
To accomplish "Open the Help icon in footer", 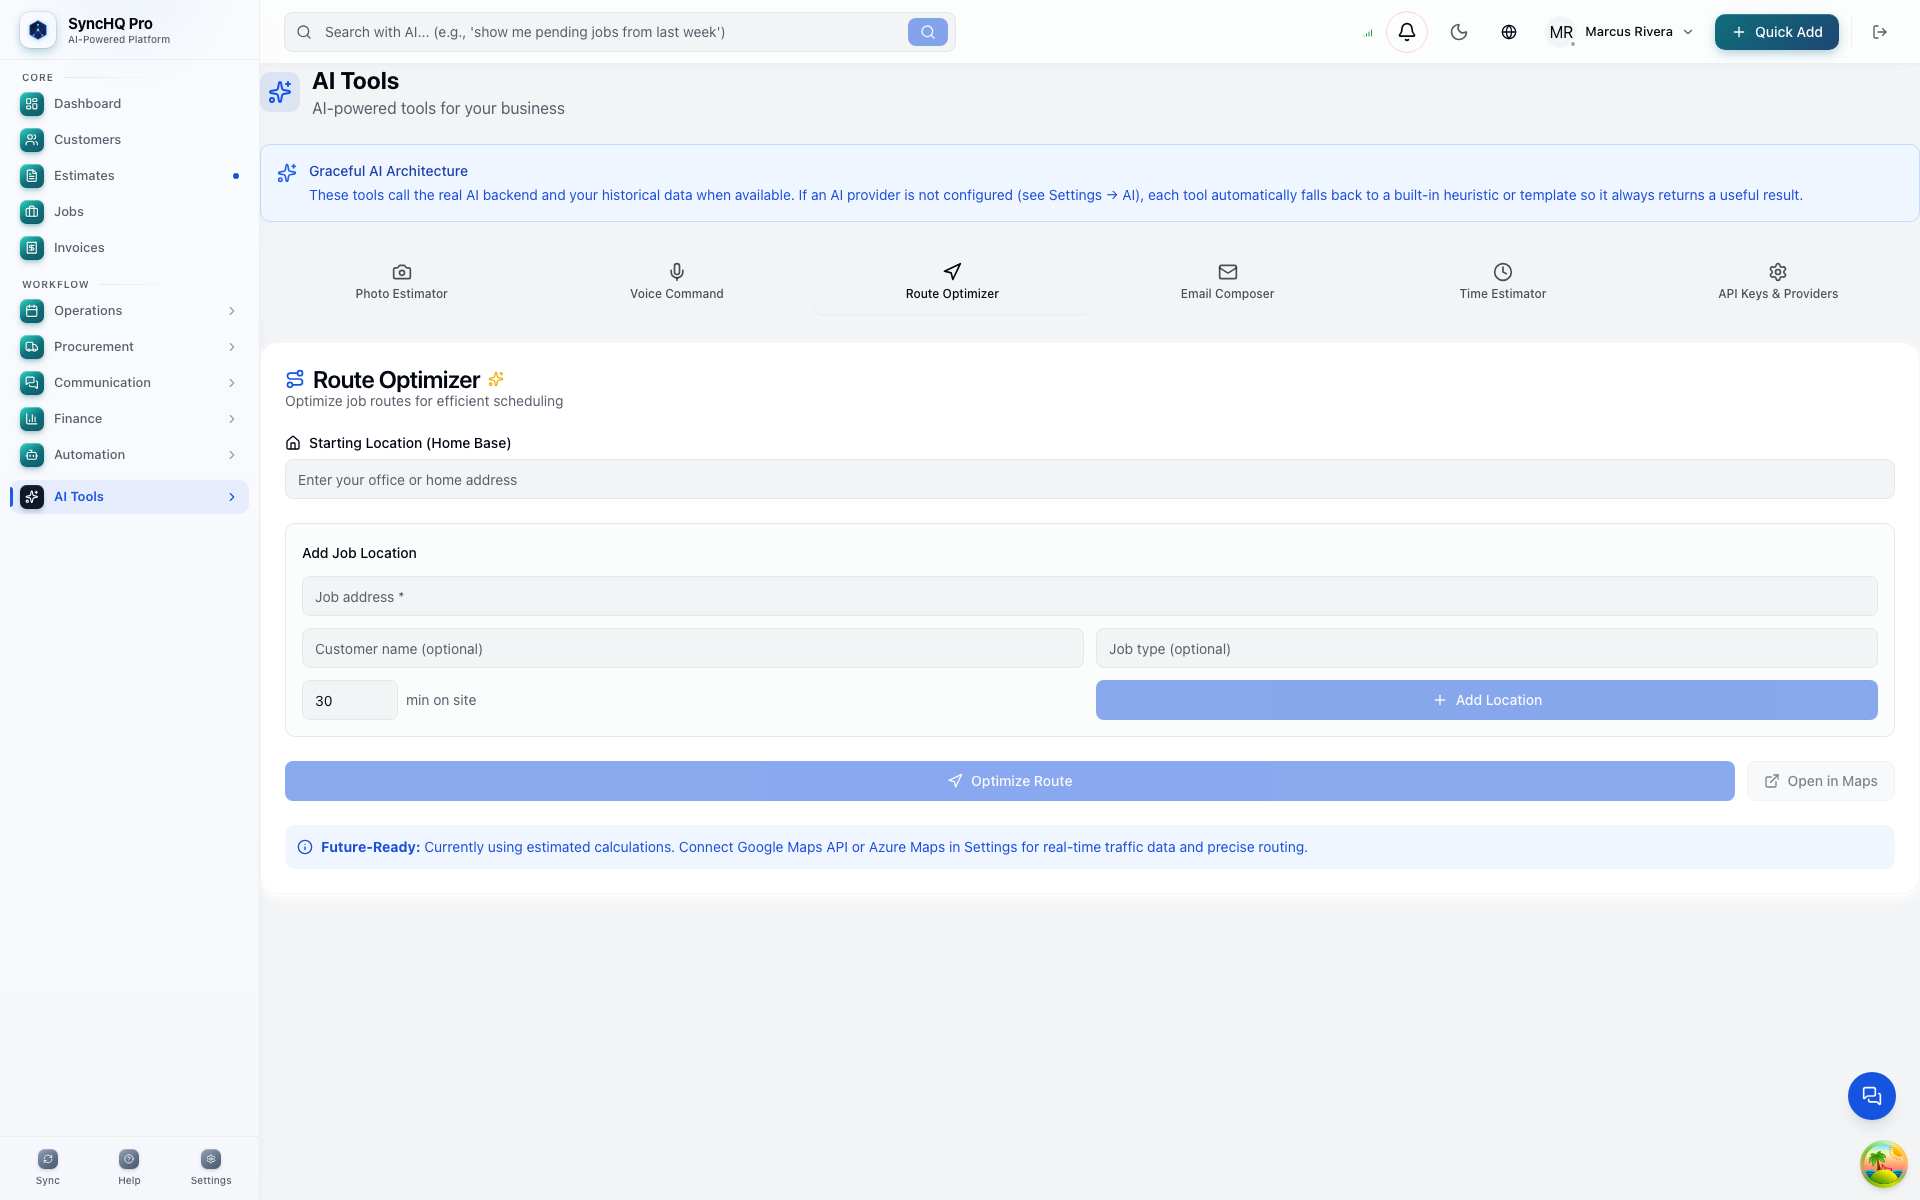I will [x=129, y=1159].
